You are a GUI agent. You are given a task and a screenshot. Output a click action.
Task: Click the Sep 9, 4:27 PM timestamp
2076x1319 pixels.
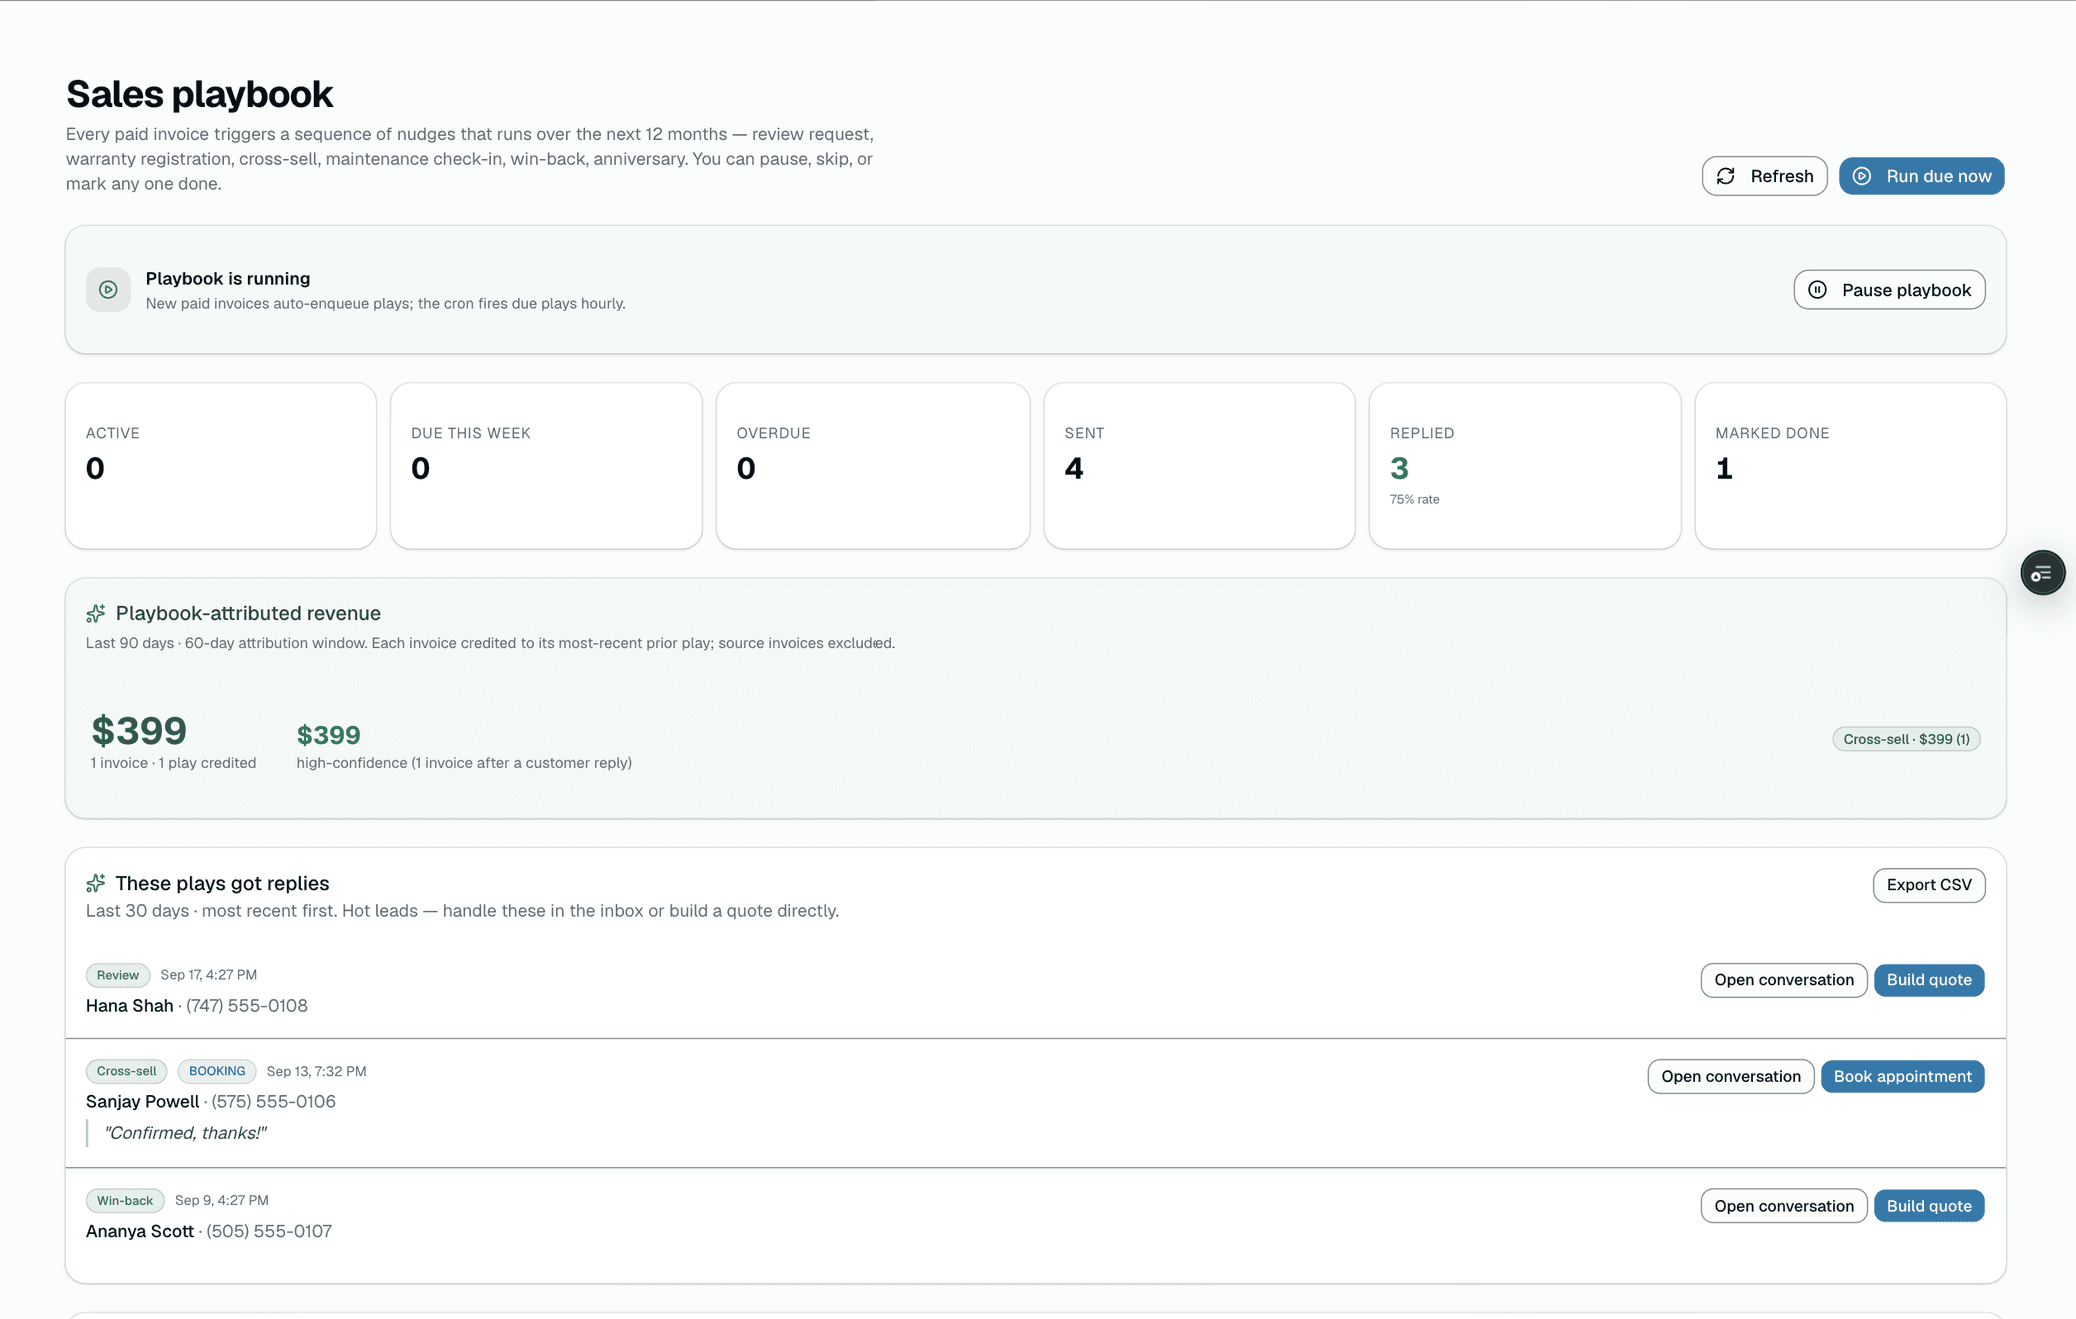pos(222,1200)
